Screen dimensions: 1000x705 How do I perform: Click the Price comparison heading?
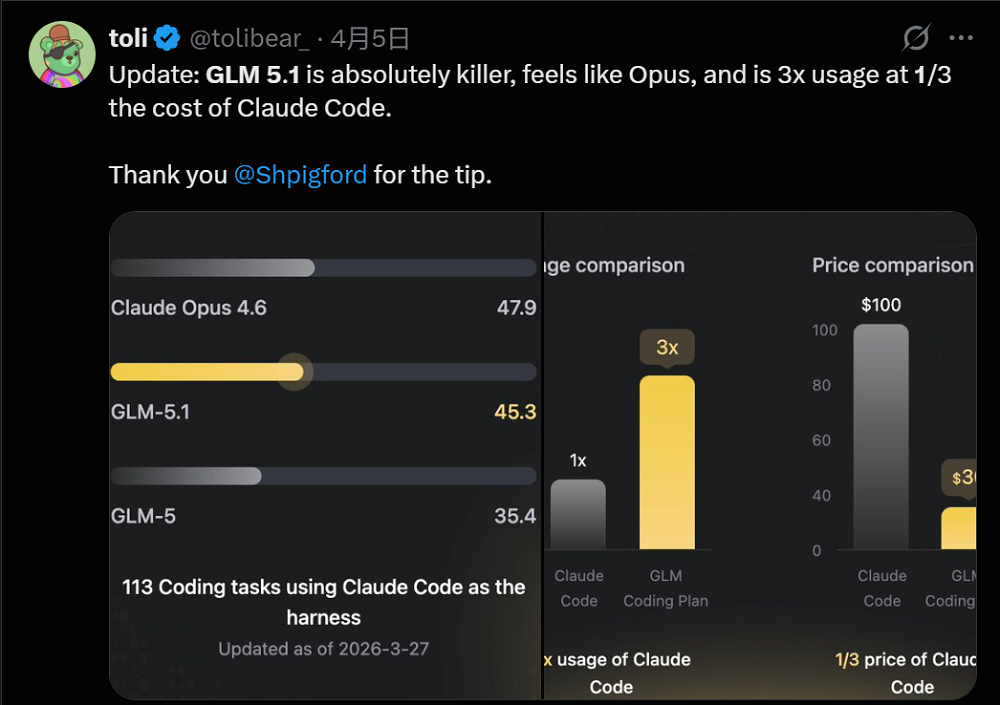(x=891, y=265)
